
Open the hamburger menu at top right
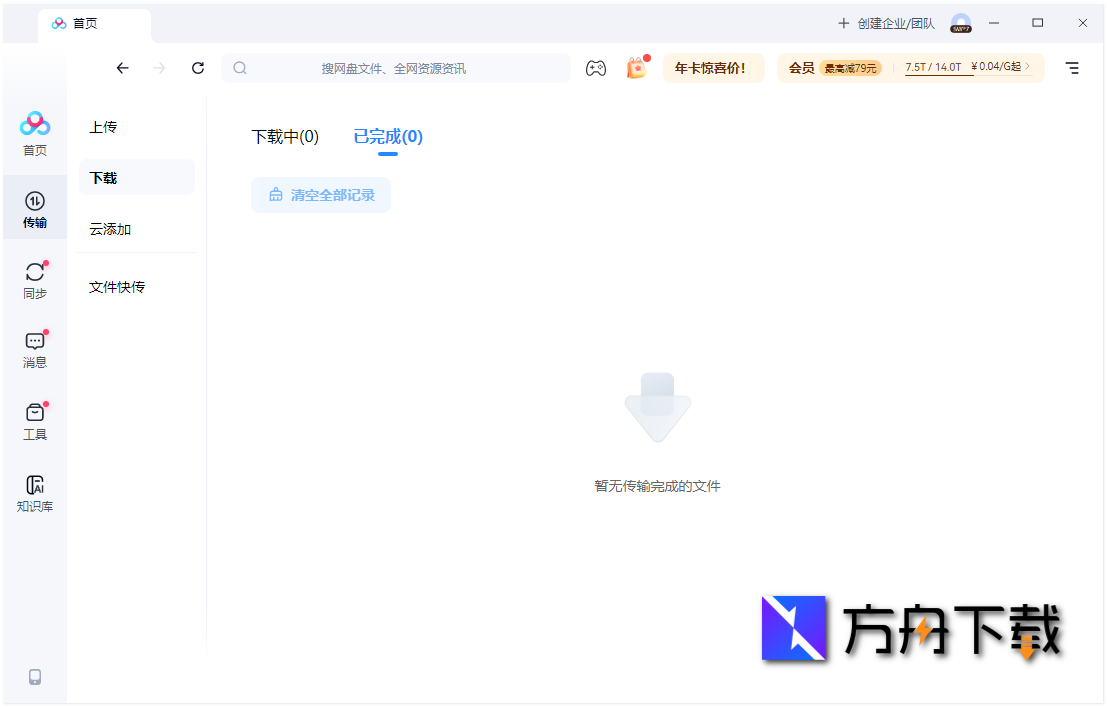(1072, 67)
